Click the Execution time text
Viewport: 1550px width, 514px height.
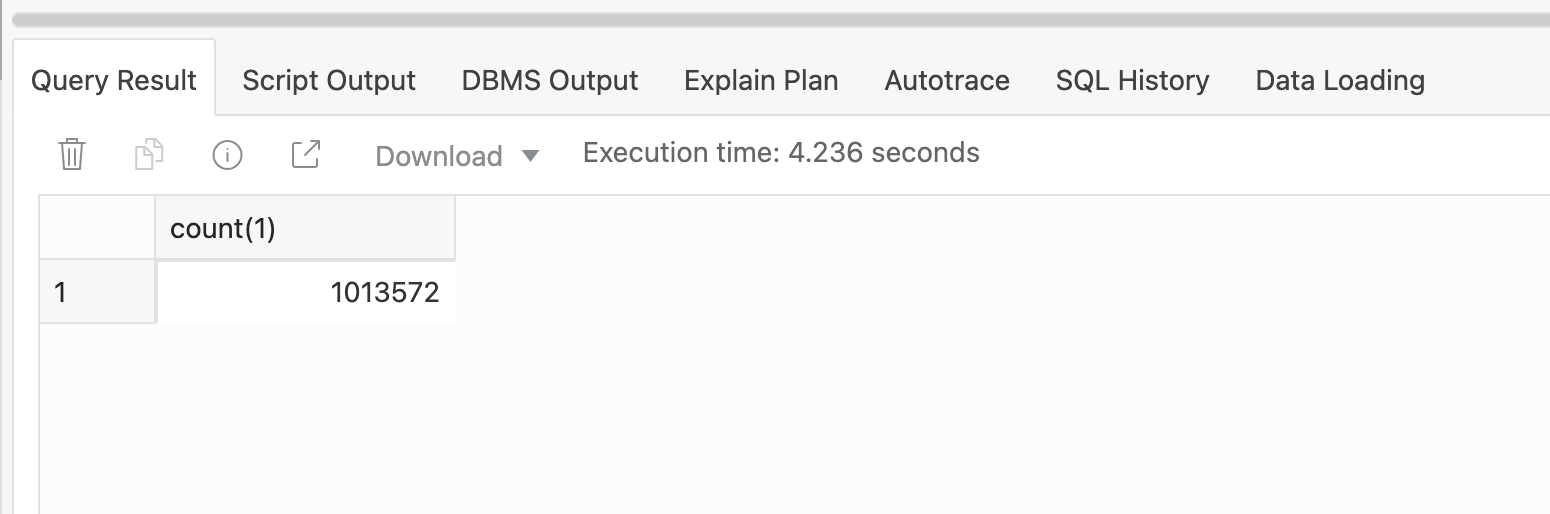point(780,153)
